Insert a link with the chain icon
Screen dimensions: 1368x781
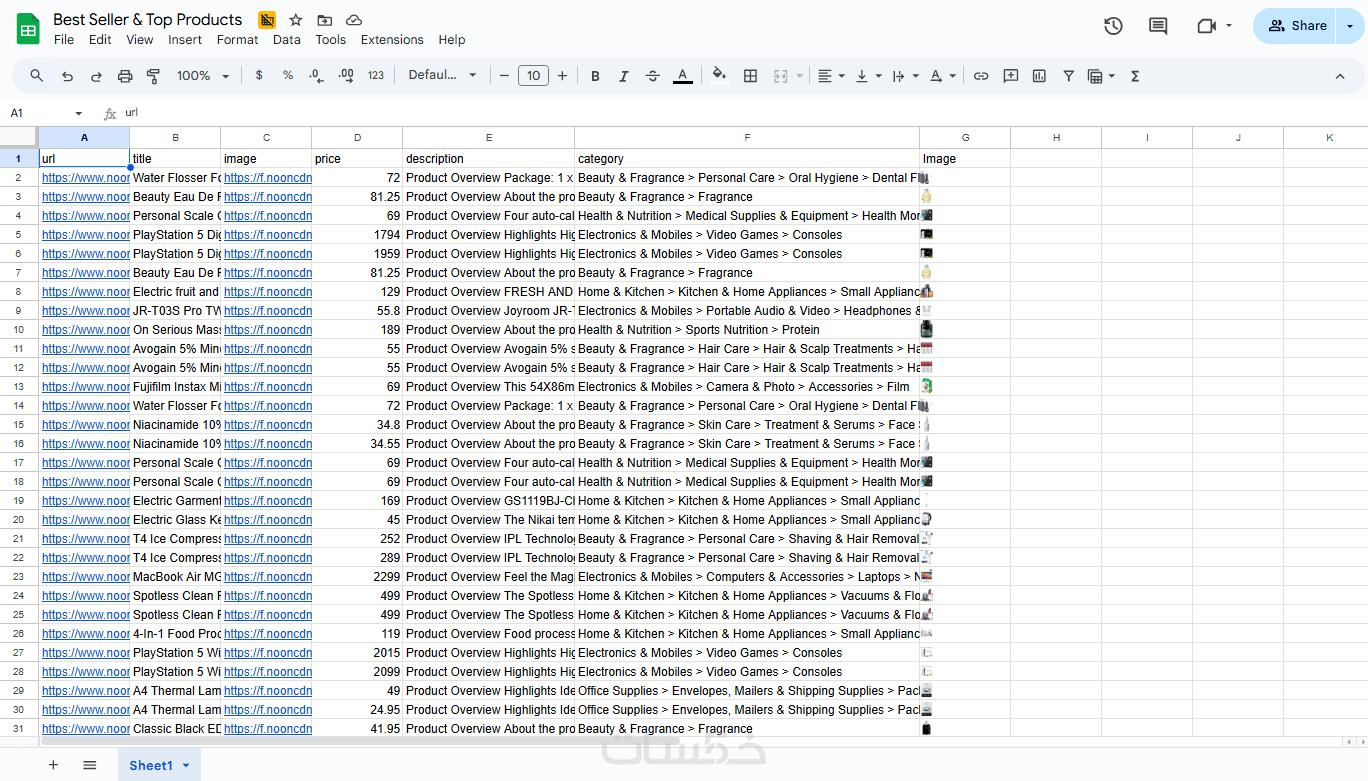981,76
